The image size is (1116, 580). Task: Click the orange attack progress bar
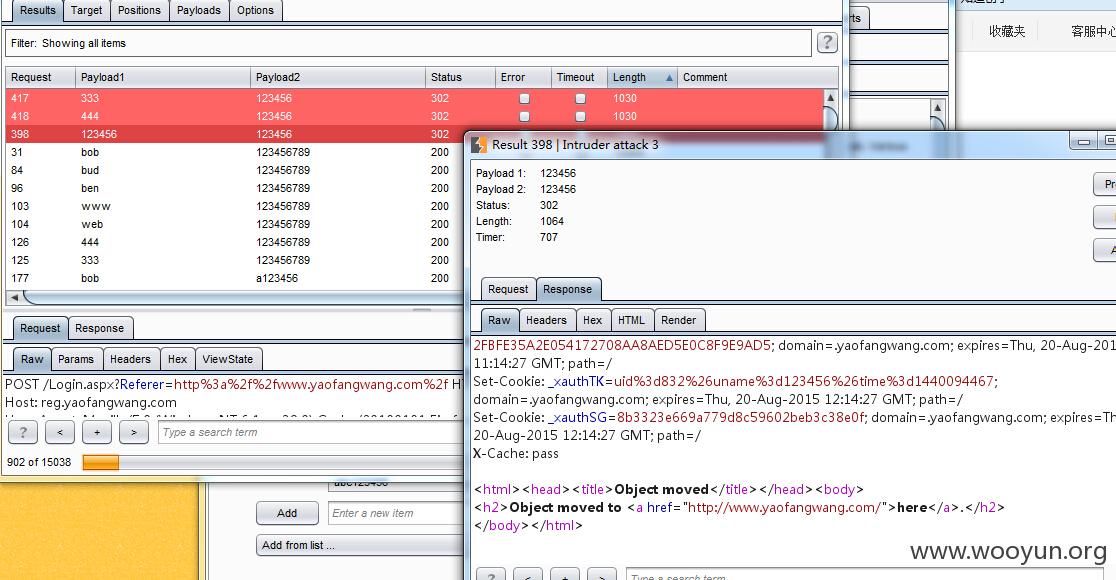tap(100, 463)
